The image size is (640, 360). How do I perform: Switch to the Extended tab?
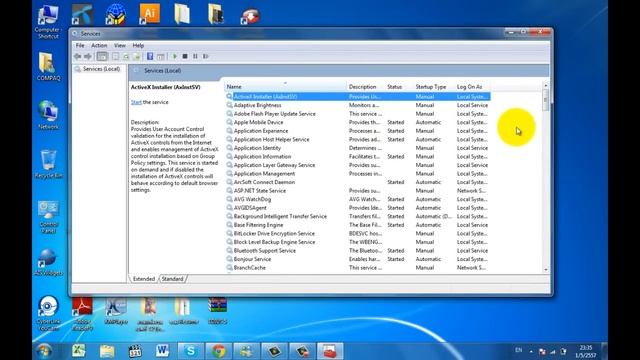point(144,279)
